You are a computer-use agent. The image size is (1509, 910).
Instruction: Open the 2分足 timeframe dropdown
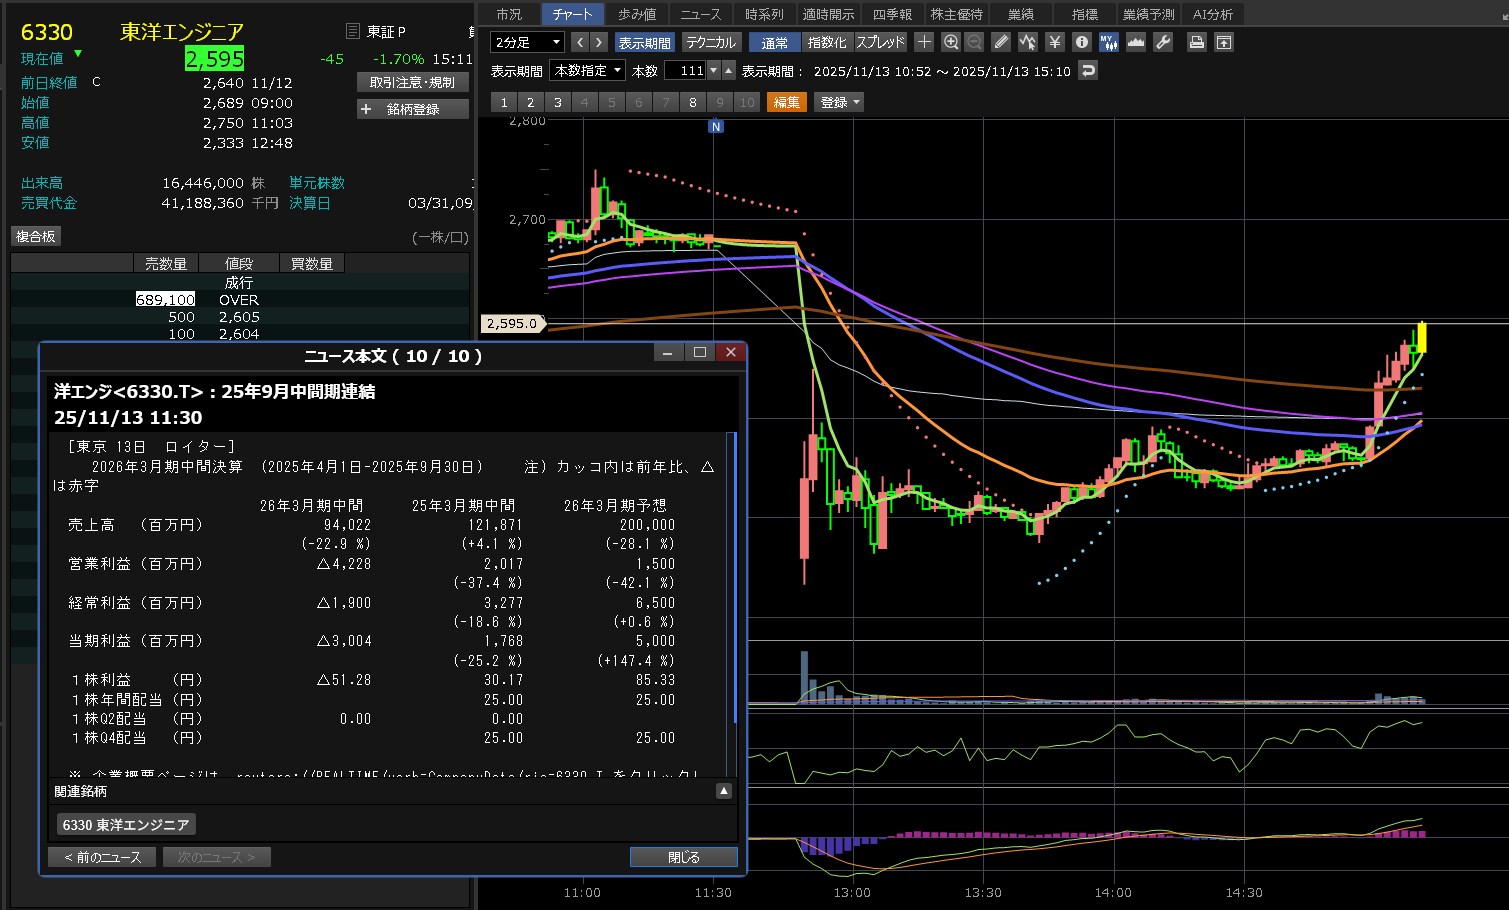pos(527,42)
